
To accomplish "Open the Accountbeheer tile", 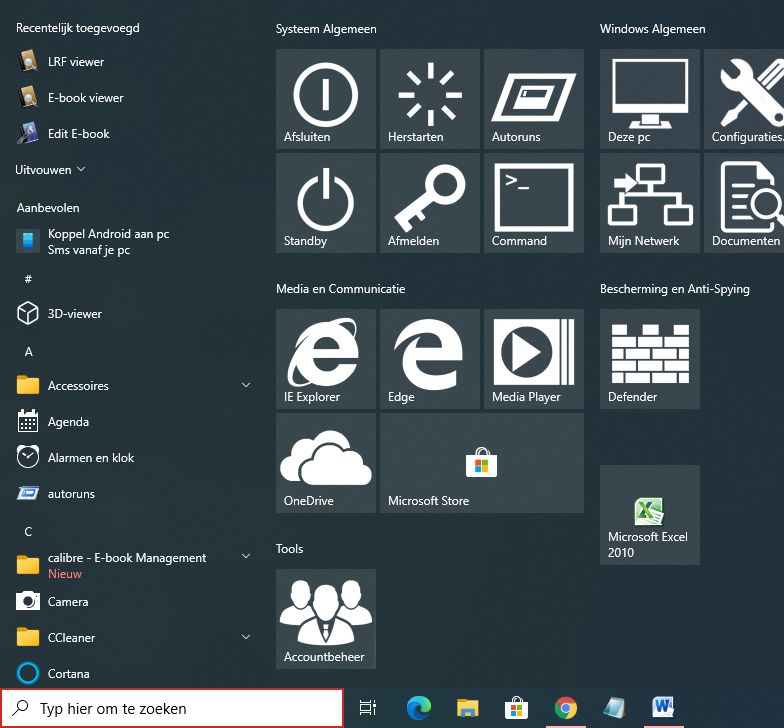I will click(326, 618).
